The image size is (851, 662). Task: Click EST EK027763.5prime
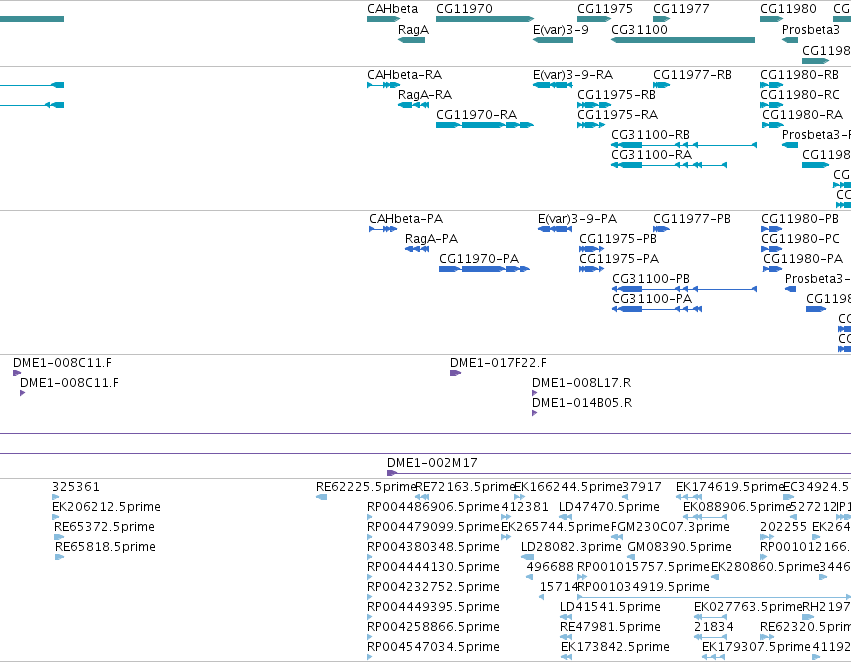710,618
